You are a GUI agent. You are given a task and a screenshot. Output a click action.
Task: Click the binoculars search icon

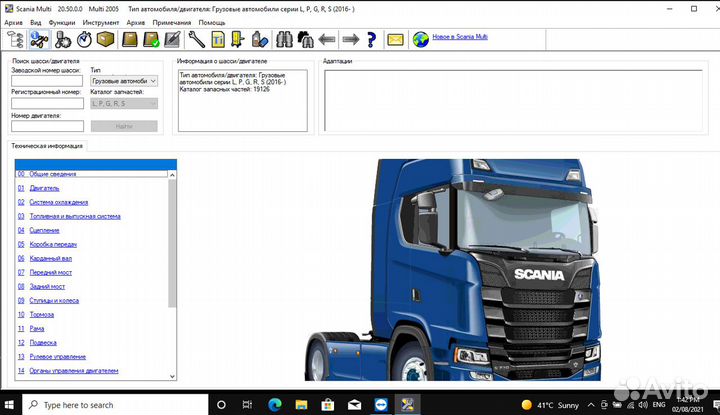(x=284, y=40)
